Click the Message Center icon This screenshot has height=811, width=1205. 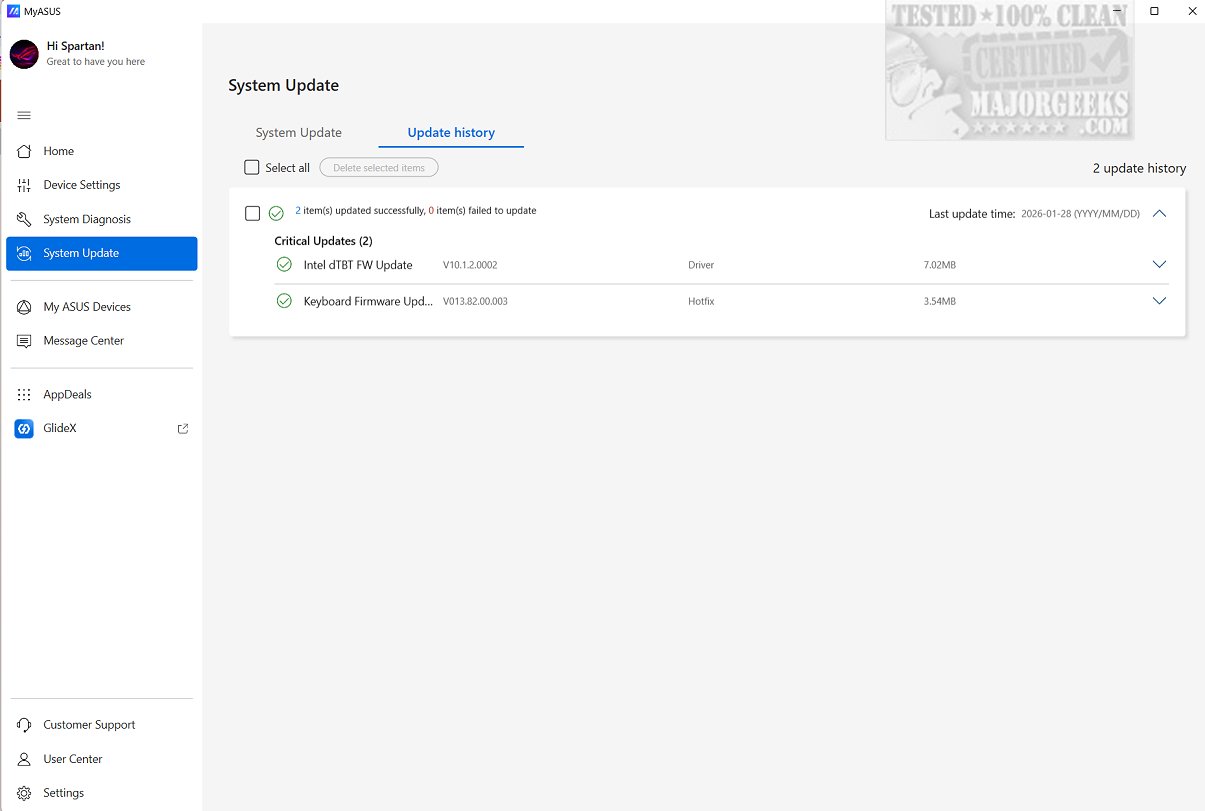24,341
